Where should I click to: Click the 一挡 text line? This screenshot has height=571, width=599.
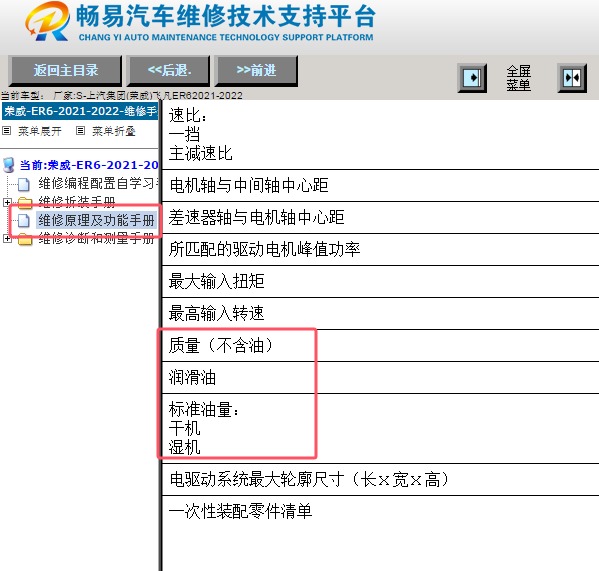[x=185, y=134]
